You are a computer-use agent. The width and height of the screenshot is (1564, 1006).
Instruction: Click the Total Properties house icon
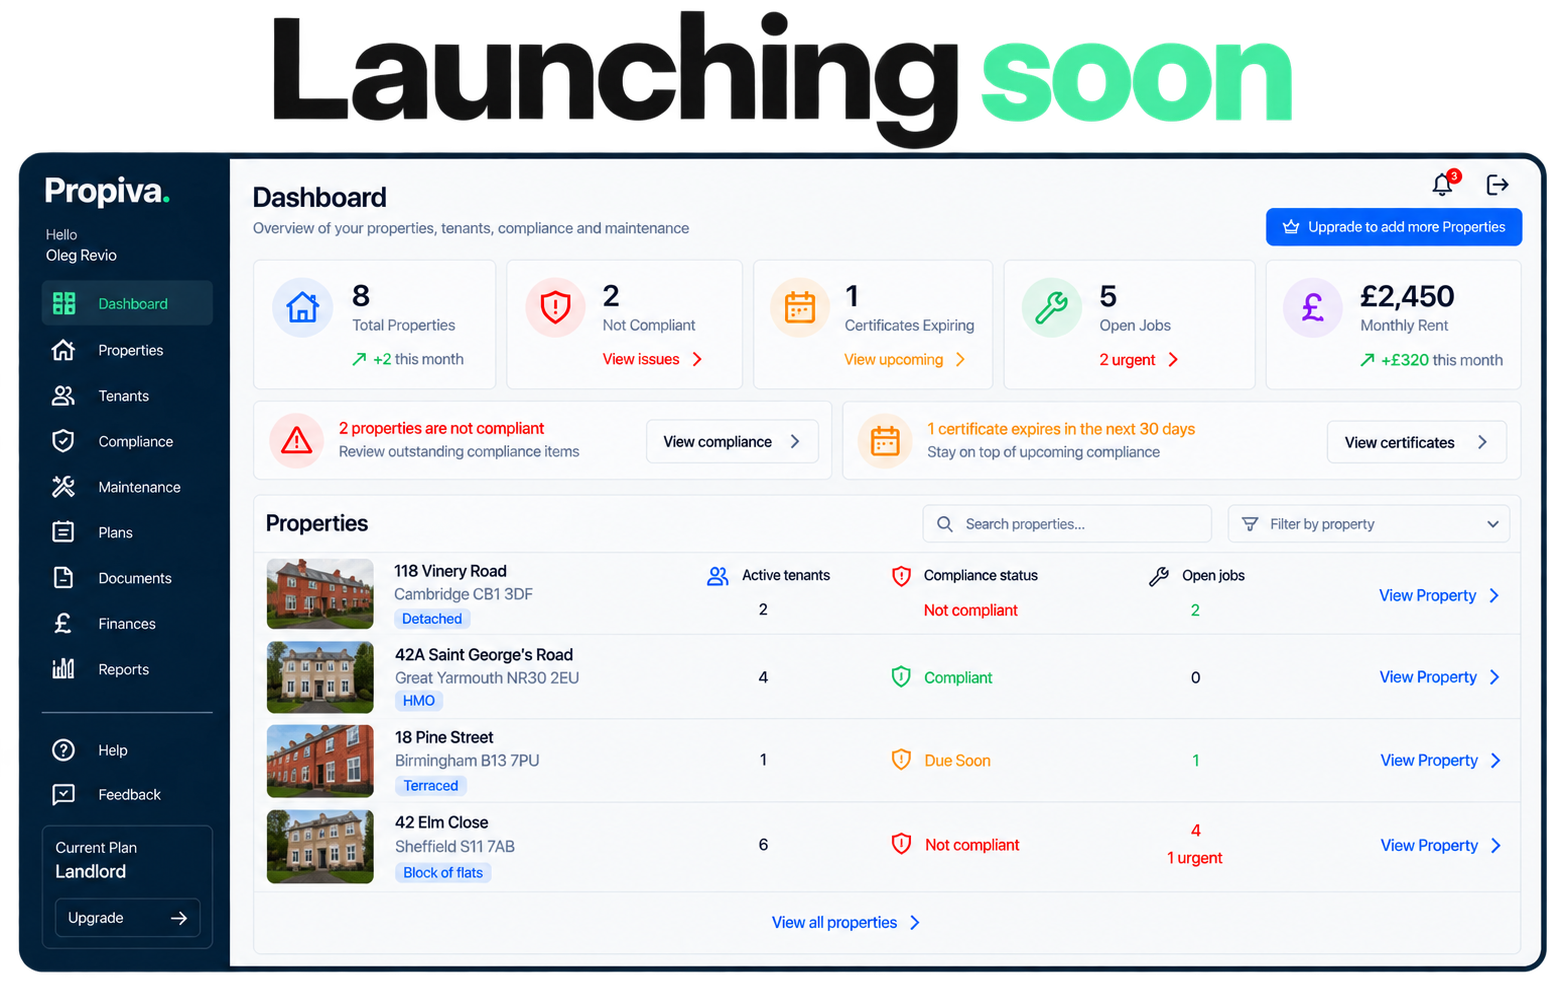303,307
